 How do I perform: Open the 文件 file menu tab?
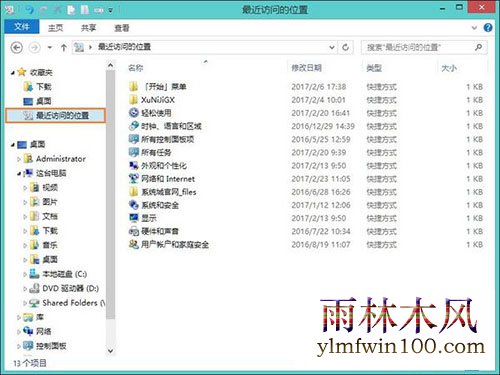point(22,27)
